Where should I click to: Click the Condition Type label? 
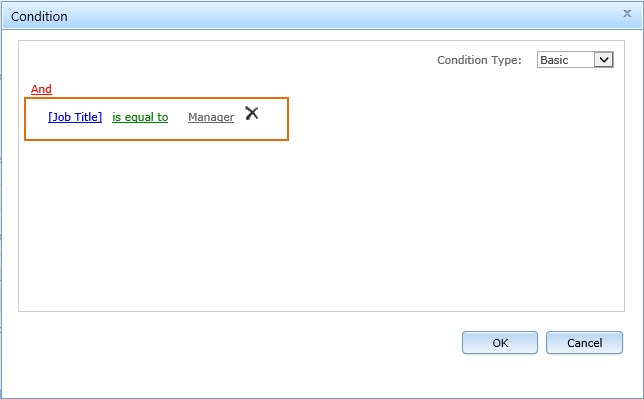[x=479, y=60]
